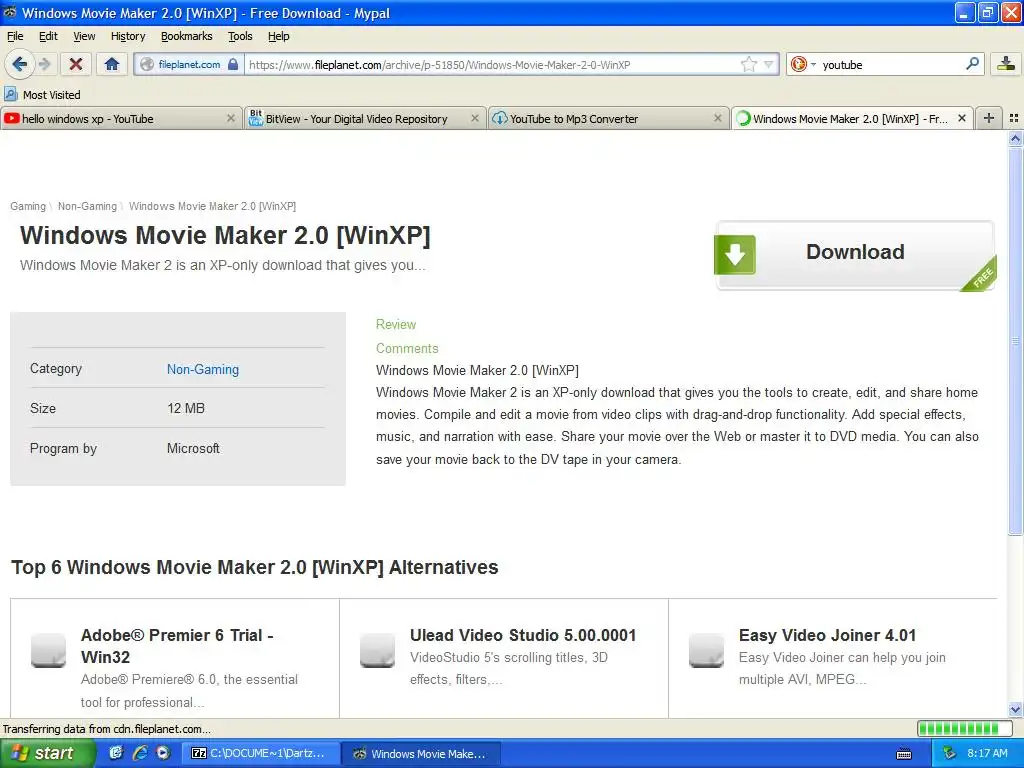
Task: Open the Non-Gaming category link
Action: pyautogui.click(x=202, y=369)
